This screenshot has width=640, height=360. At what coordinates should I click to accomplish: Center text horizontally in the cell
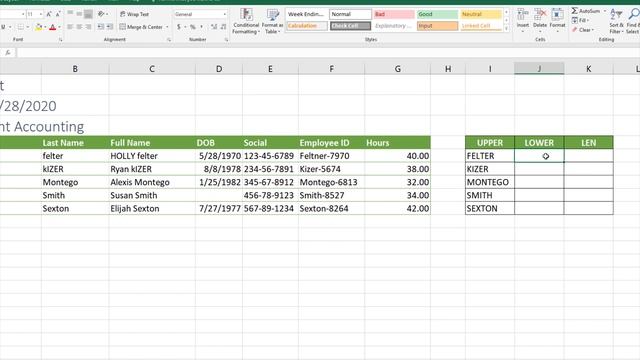(x=79, y=27)
